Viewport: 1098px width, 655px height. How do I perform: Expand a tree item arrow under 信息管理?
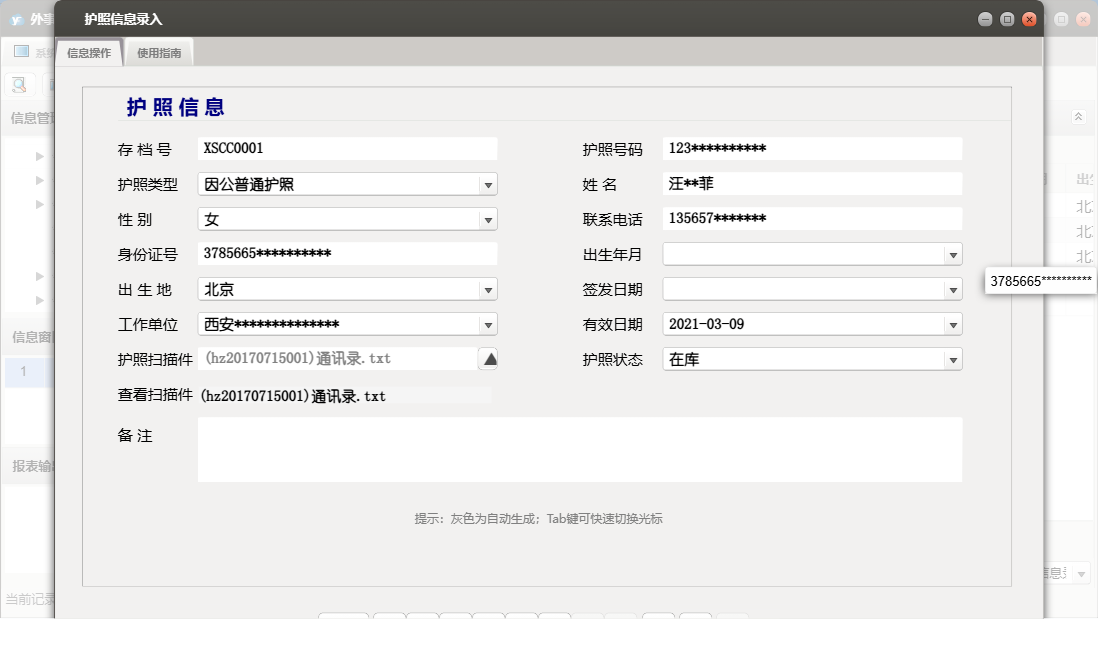click(x=38, y=156)
